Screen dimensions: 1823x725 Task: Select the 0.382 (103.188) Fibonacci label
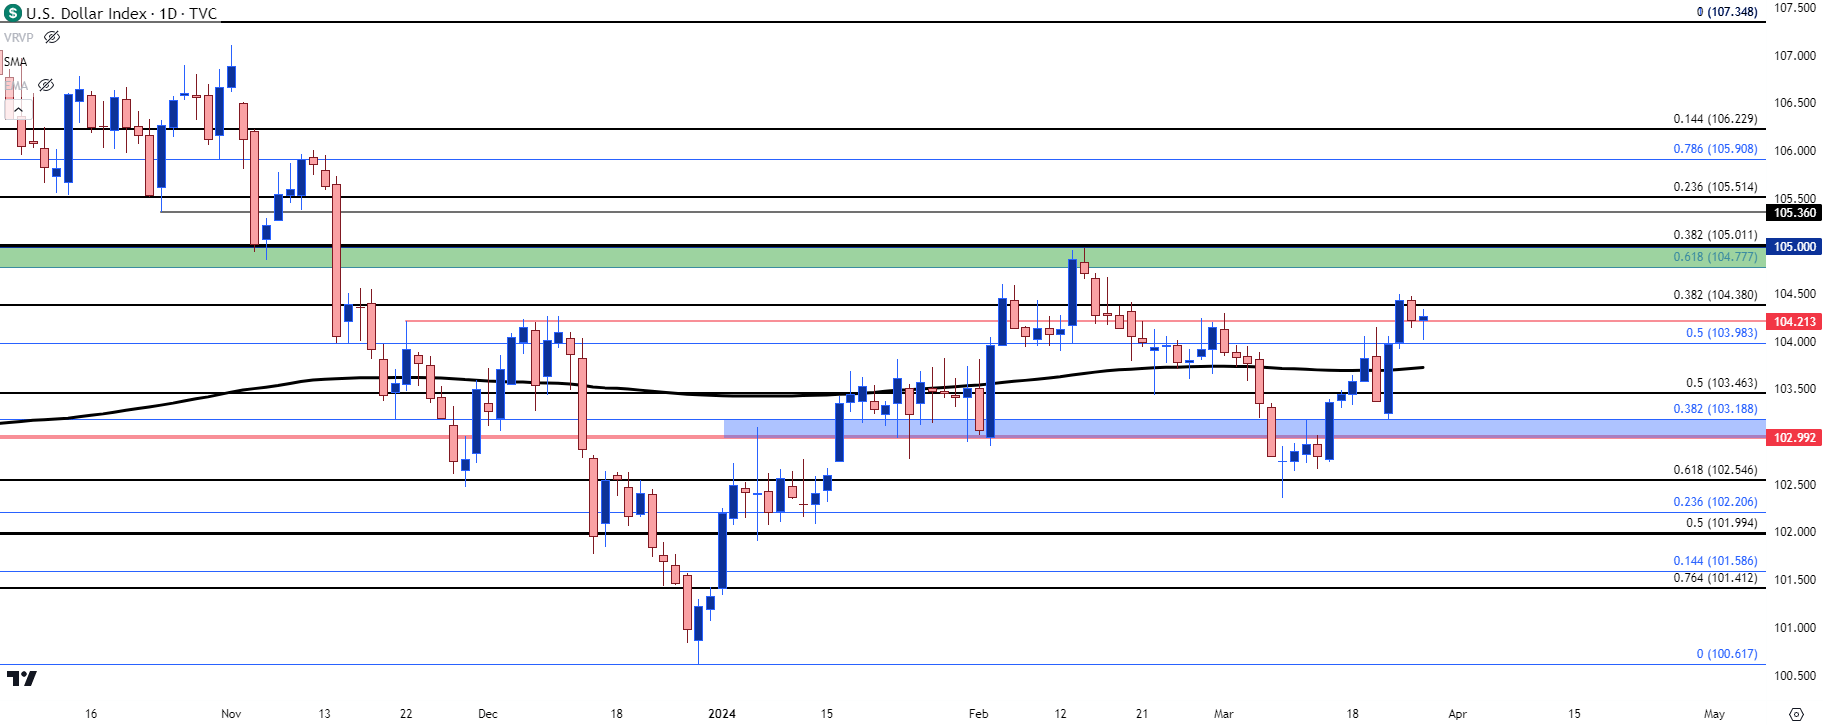pos(1715,408)
